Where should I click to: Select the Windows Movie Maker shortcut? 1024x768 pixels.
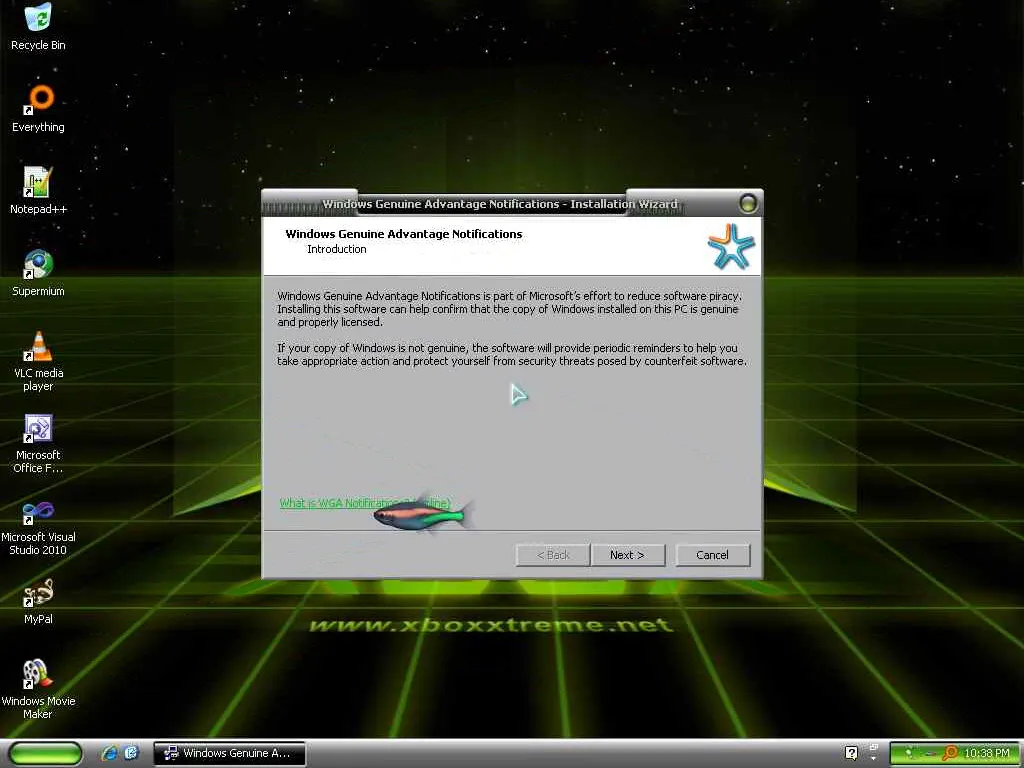pyautogui.click(x=39, y=689)
